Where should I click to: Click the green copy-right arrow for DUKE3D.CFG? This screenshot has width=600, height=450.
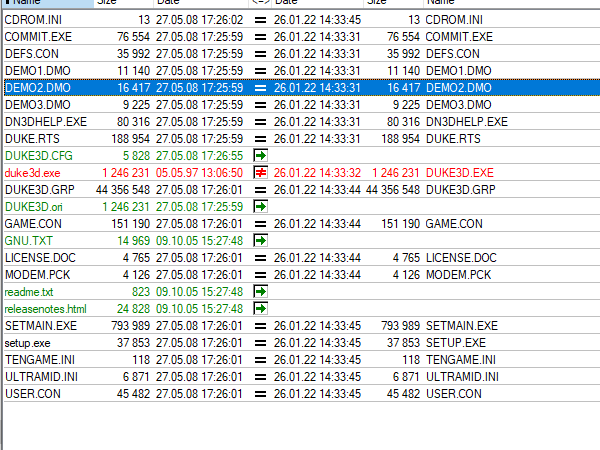(260, 156)
